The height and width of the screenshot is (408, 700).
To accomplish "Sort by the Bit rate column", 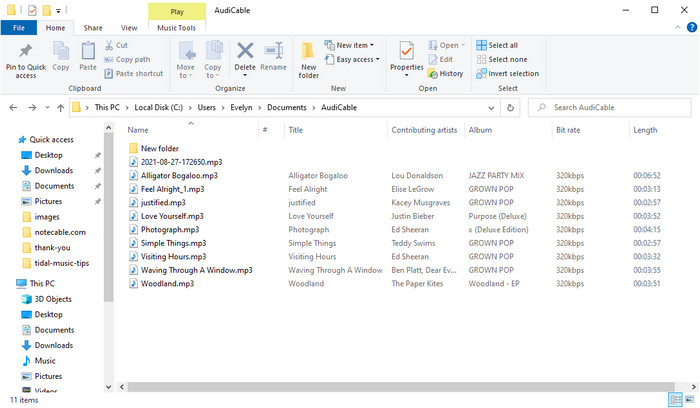I will point(590,130).
